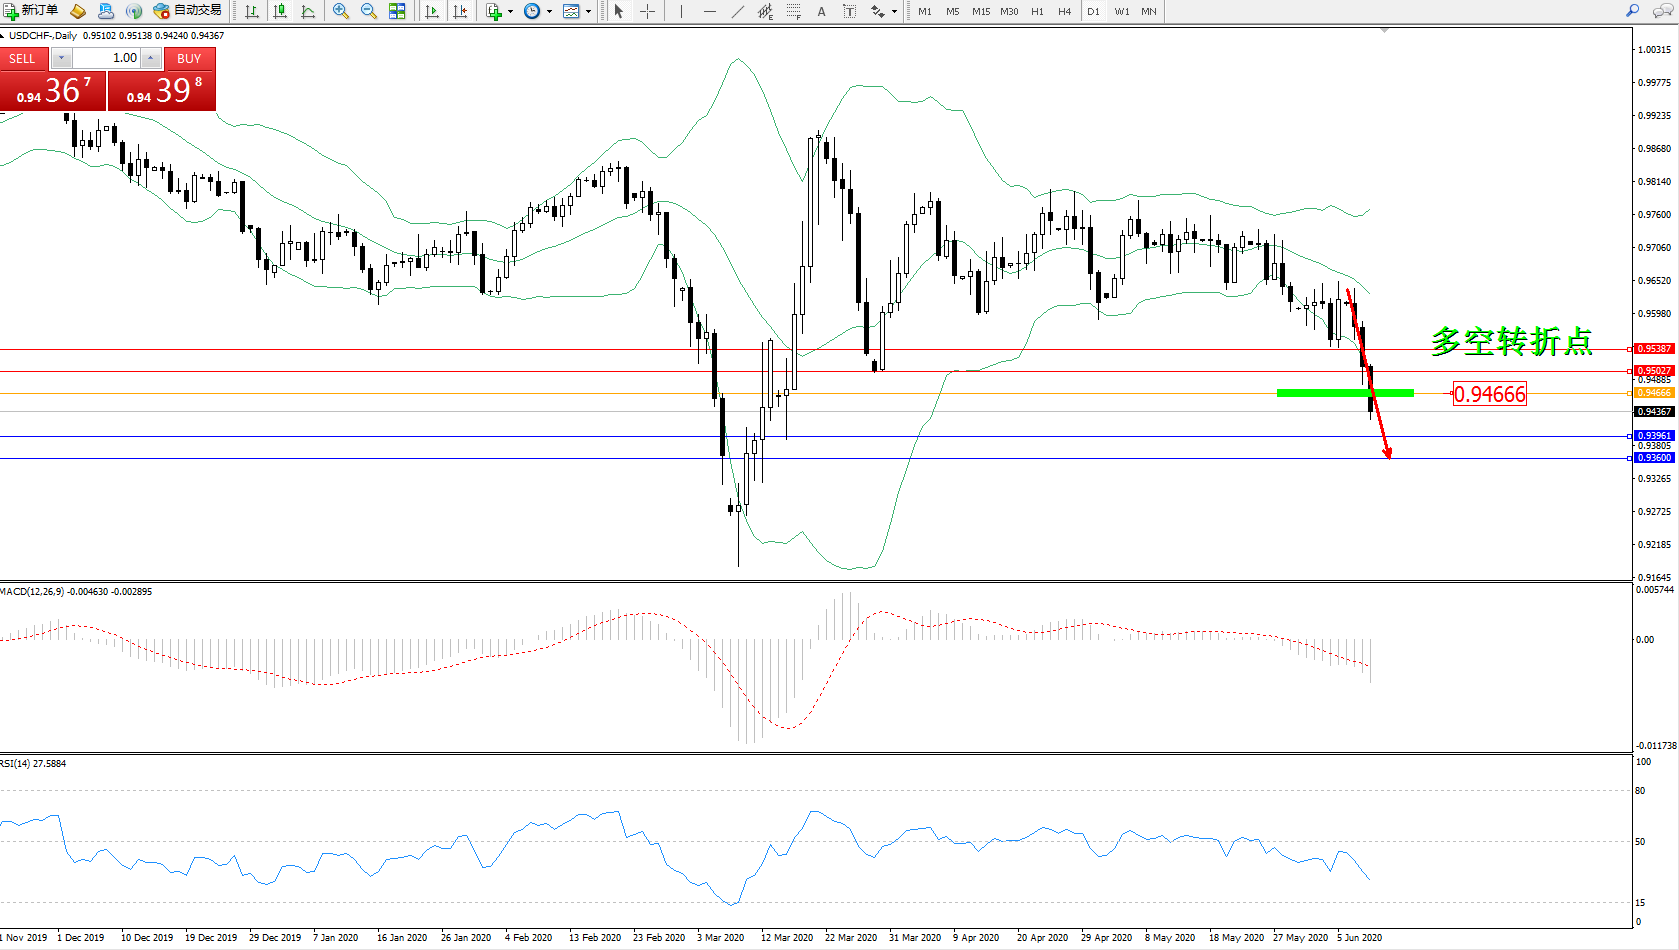
Task: Zoom in on the chart
Action: coord(341,11)
